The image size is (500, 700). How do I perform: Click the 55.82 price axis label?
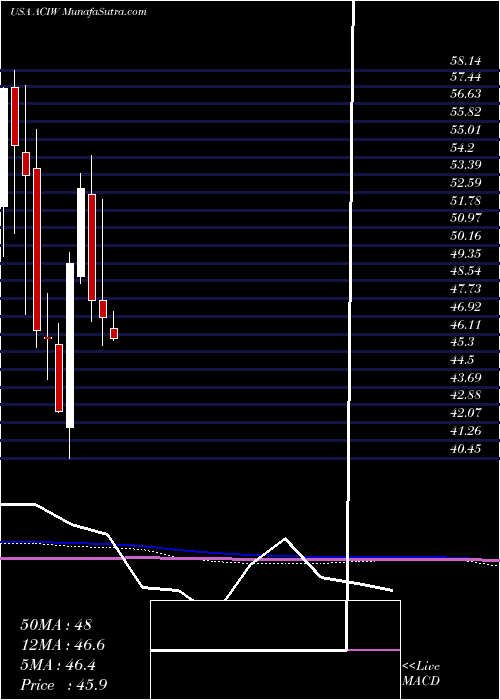point(466,112)
